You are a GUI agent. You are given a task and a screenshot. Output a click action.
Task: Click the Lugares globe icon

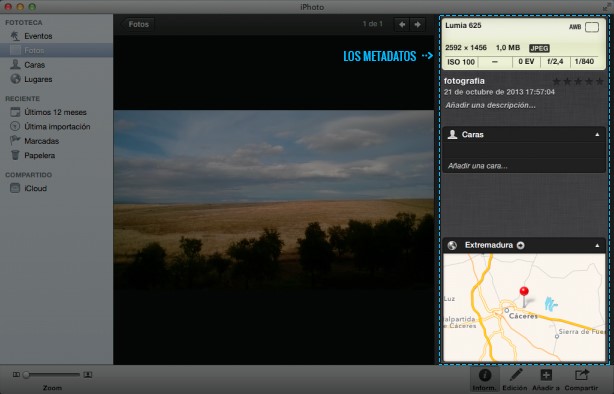tap(15, 79)
